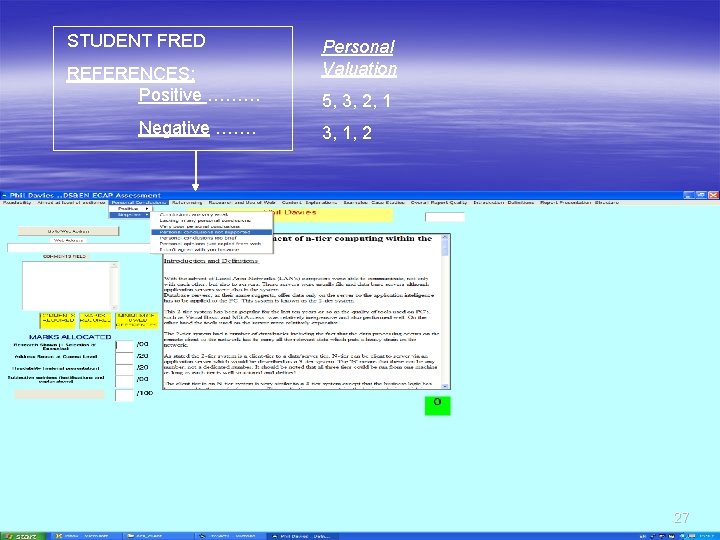Open the Content Explanations menu
Viewport: 720px width, 540px height.
309,202
